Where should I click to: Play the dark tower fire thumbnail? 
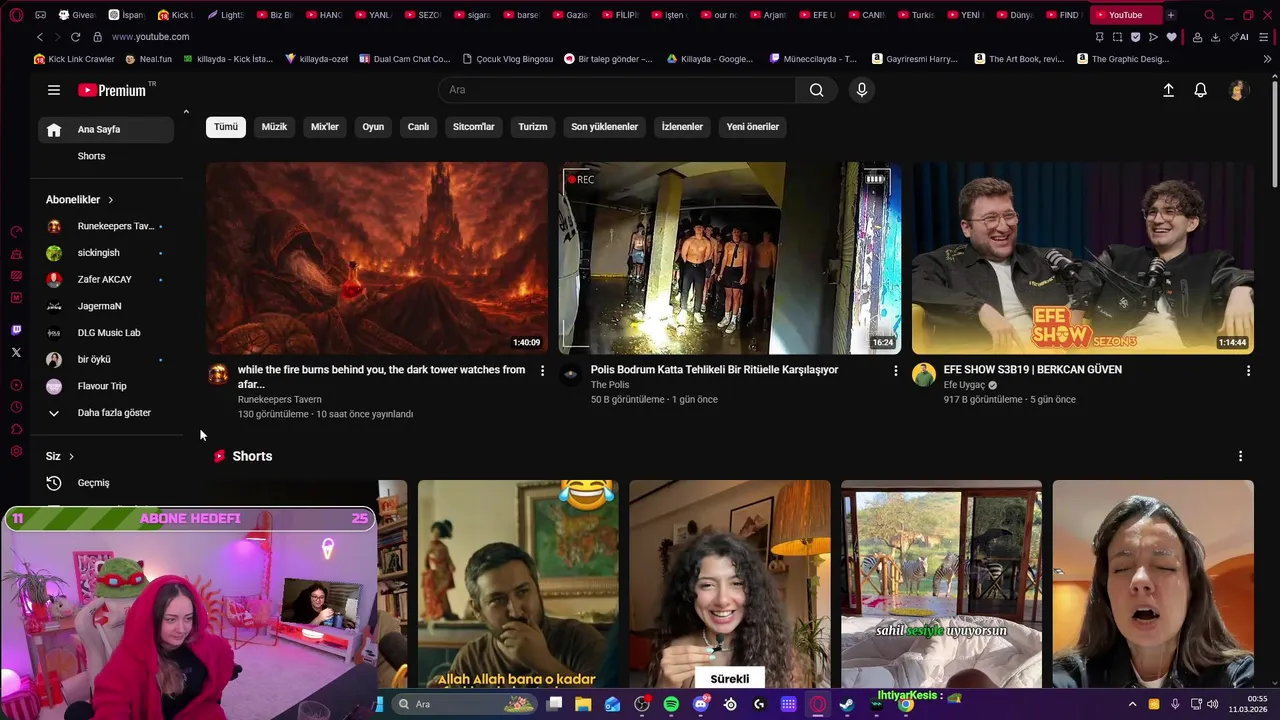(x=377, y=258)
